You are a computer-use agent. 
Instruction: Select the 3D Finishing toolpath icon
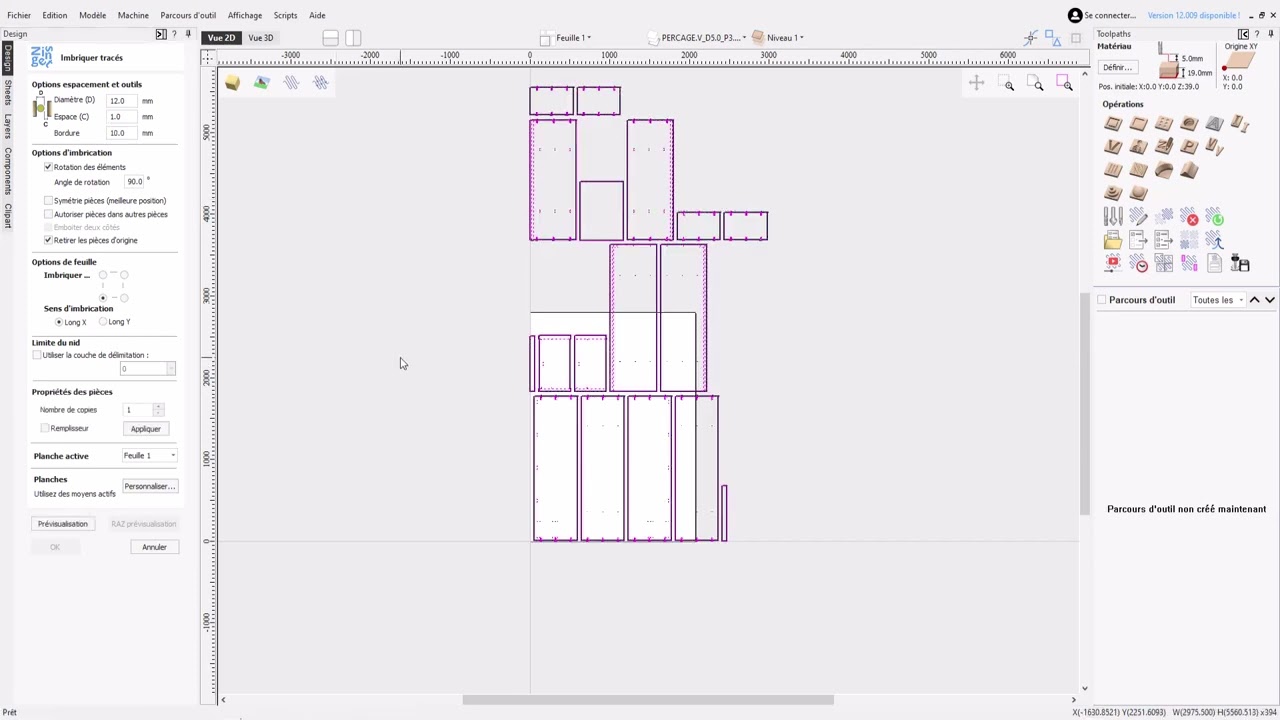coord(1138,193)
